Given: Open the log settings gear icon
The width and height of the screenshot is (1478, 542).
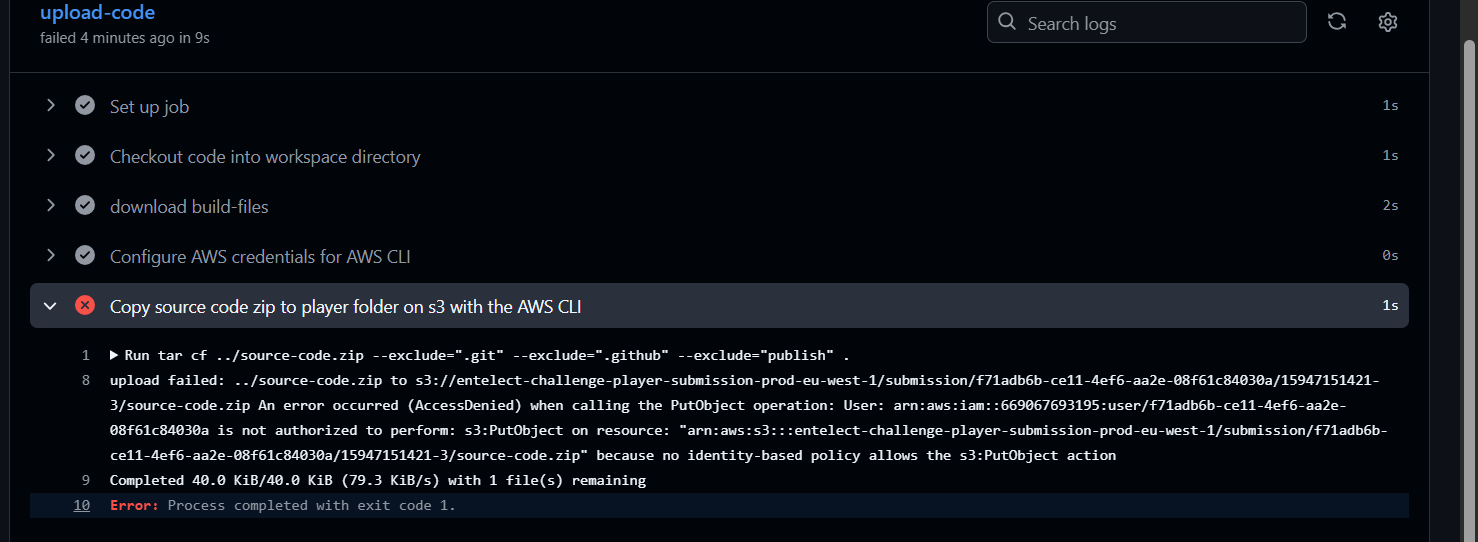Looking at the screenshot, I should click(1387, 22).
